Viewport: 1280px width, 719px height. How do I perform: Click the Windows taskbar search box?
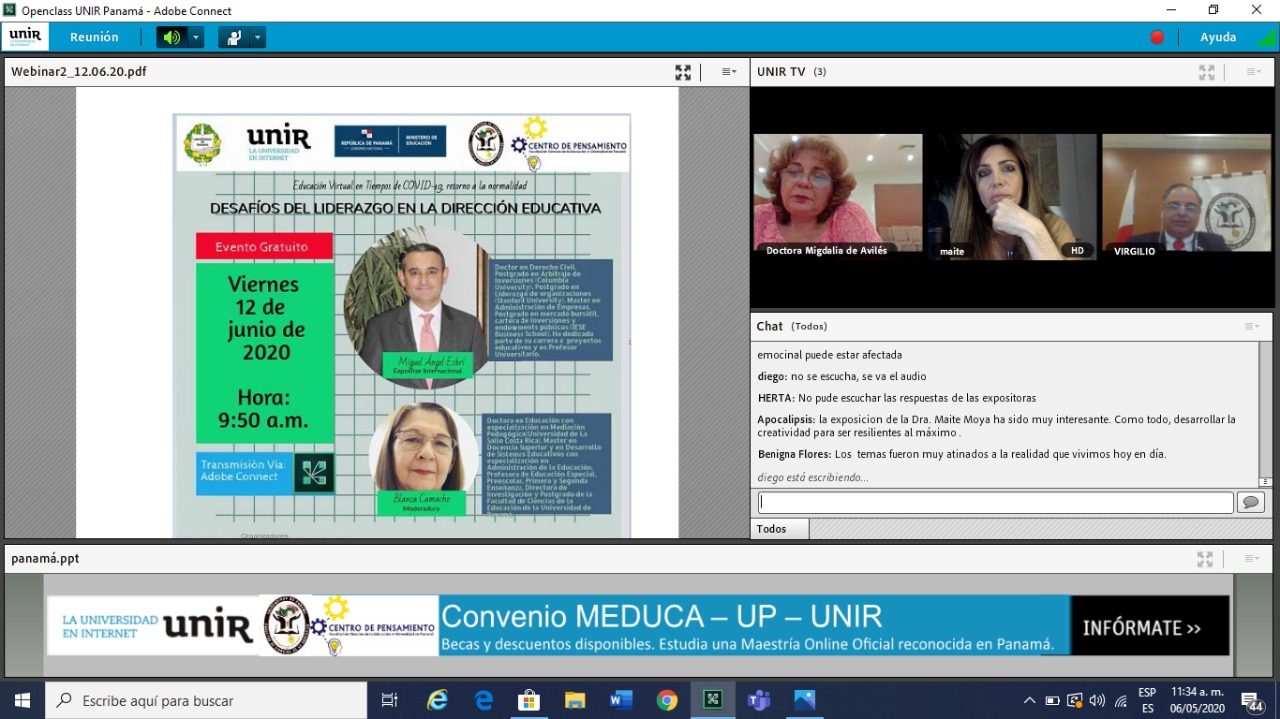[x=207, y=701]
